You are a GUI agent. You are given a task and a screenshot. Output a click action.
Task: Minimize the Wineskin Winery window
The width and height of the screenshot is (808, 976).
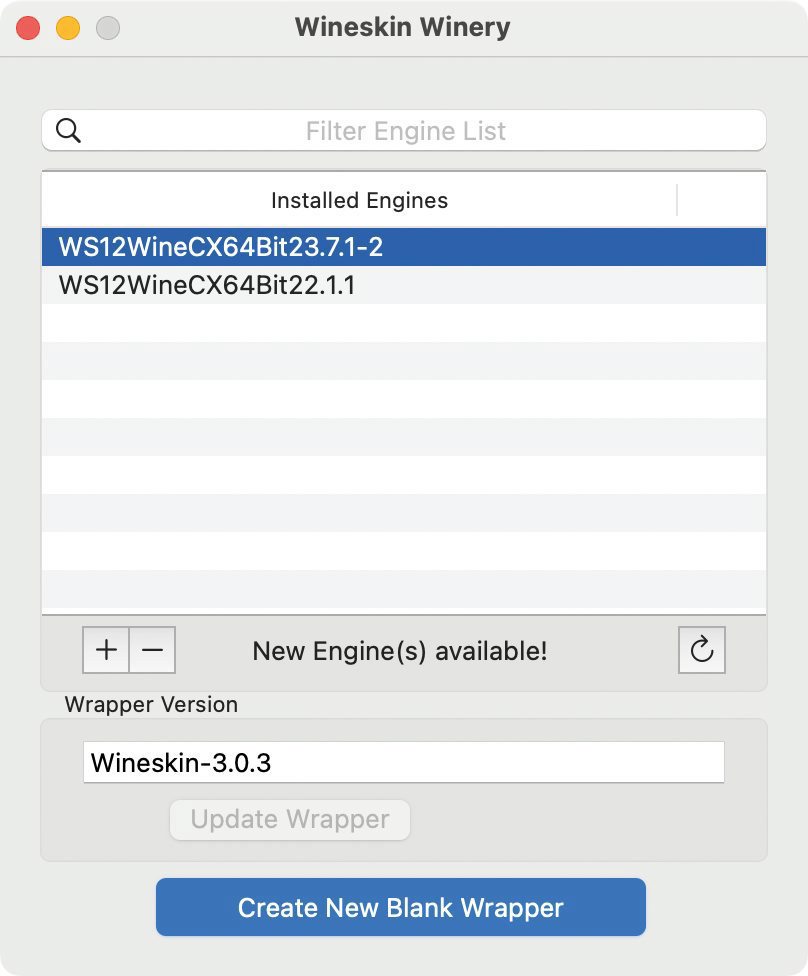[68, 28]
